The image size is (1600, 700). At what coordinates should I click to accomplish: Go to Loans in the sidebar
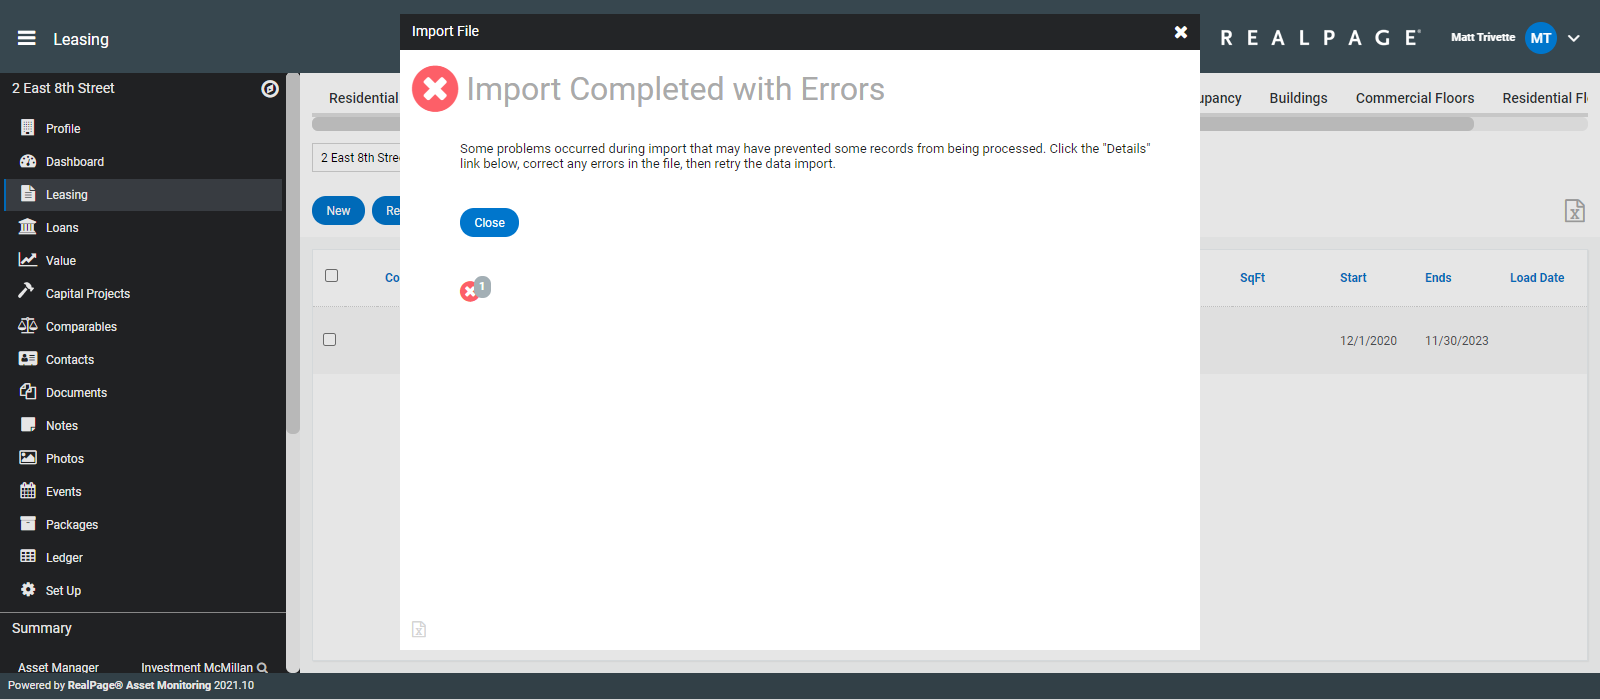point(62,228)
